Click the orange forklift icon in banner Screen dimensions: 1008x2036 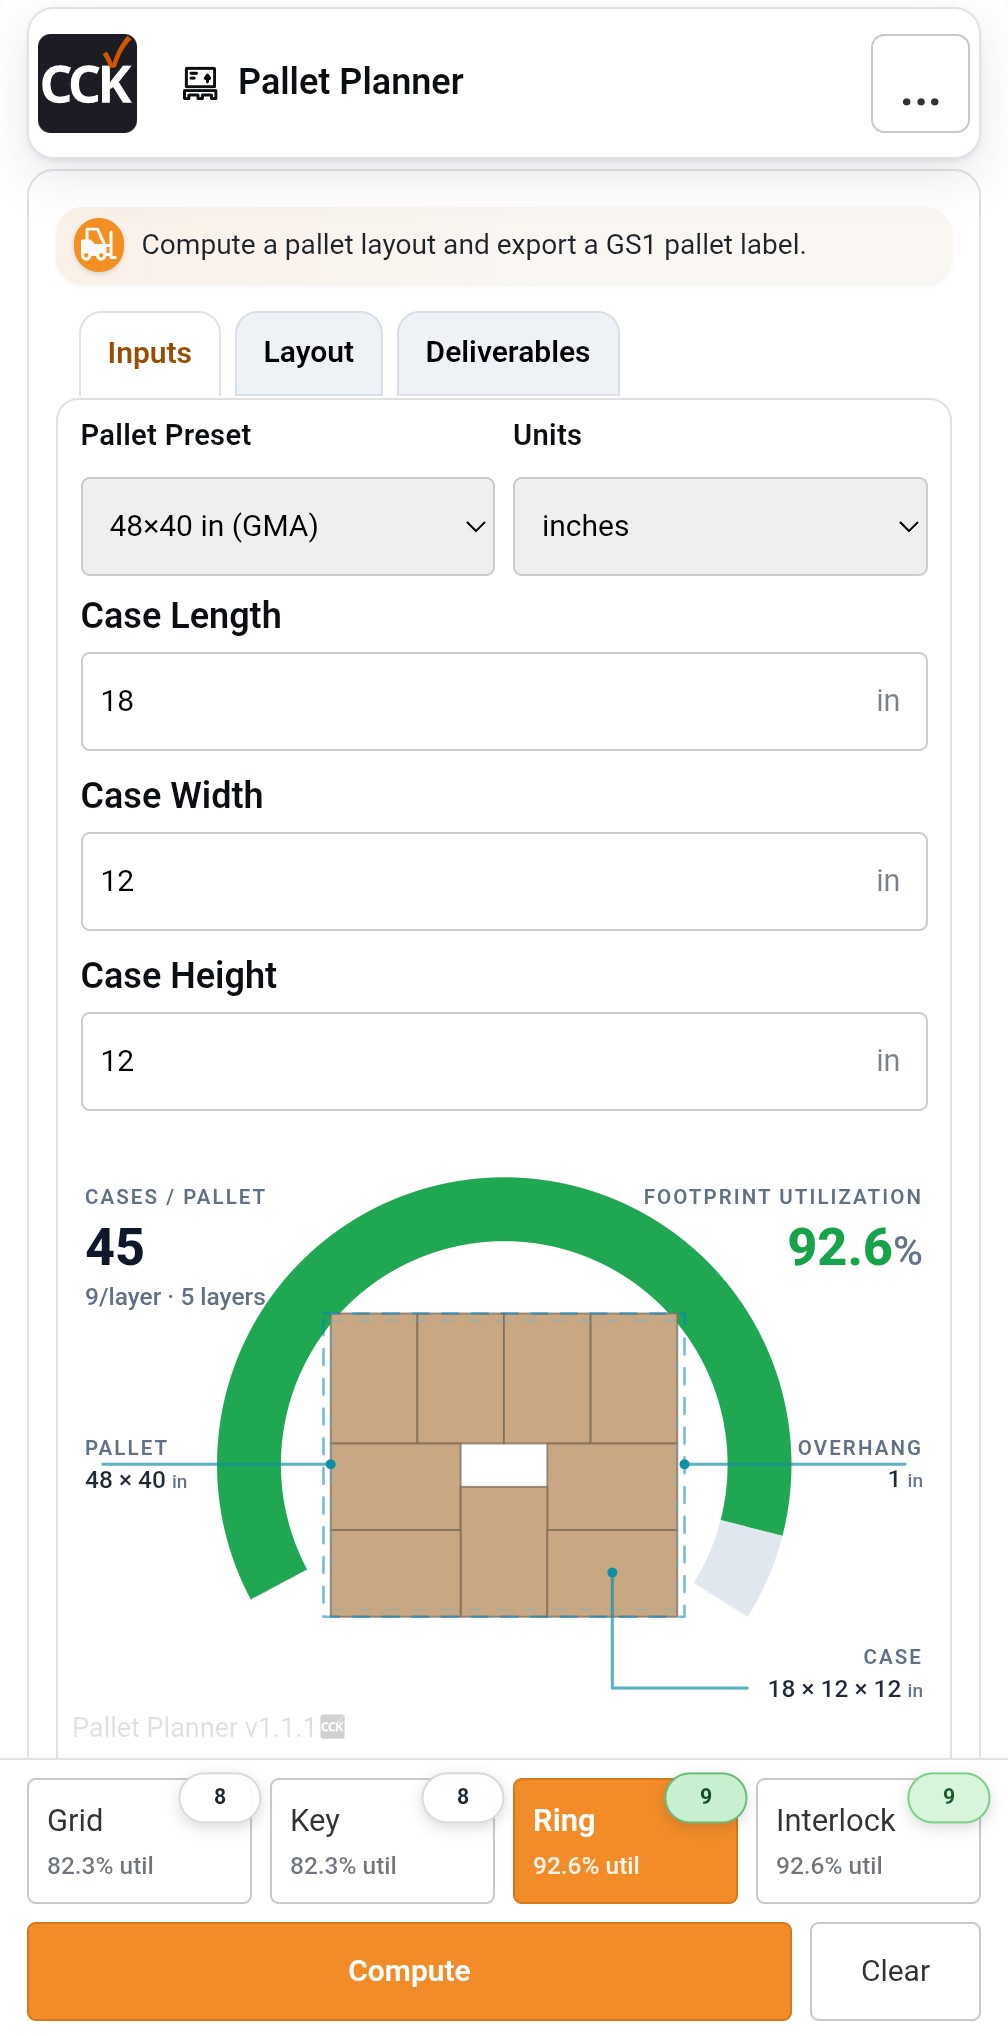[99, 245]
